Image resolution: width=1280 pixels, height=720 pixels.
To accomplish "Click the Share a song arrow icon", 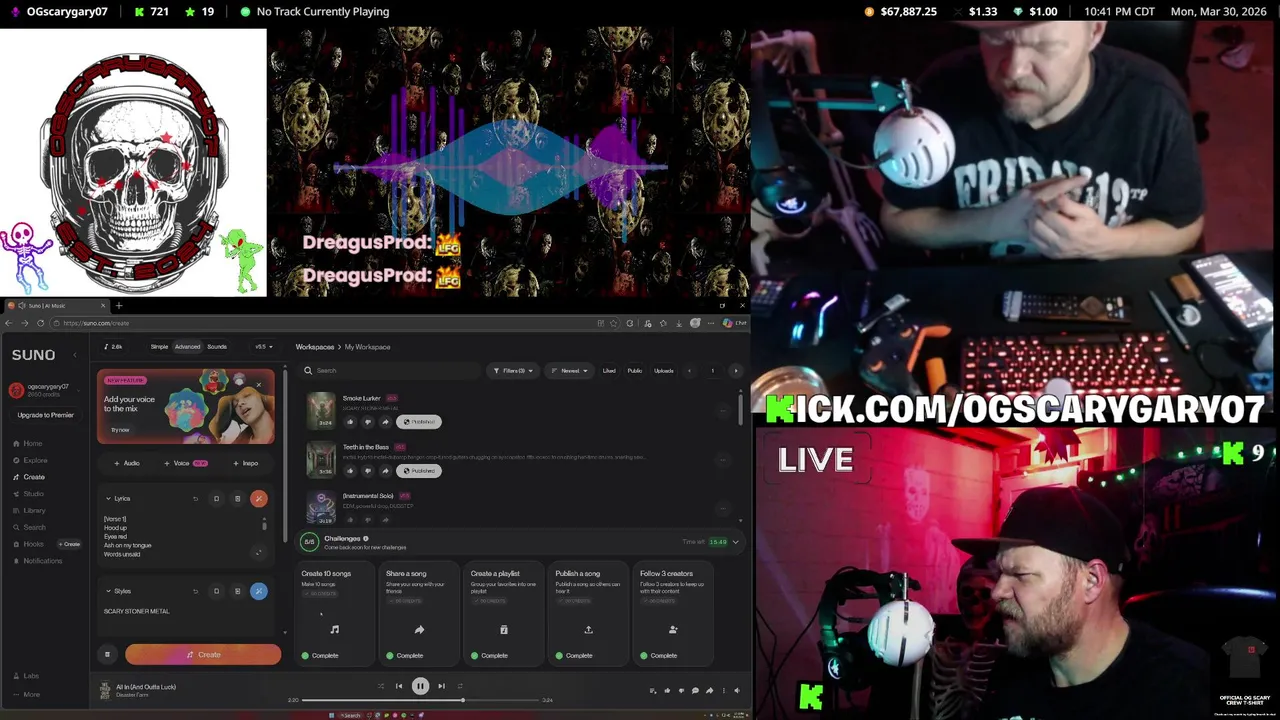I will tap(419, 630).
